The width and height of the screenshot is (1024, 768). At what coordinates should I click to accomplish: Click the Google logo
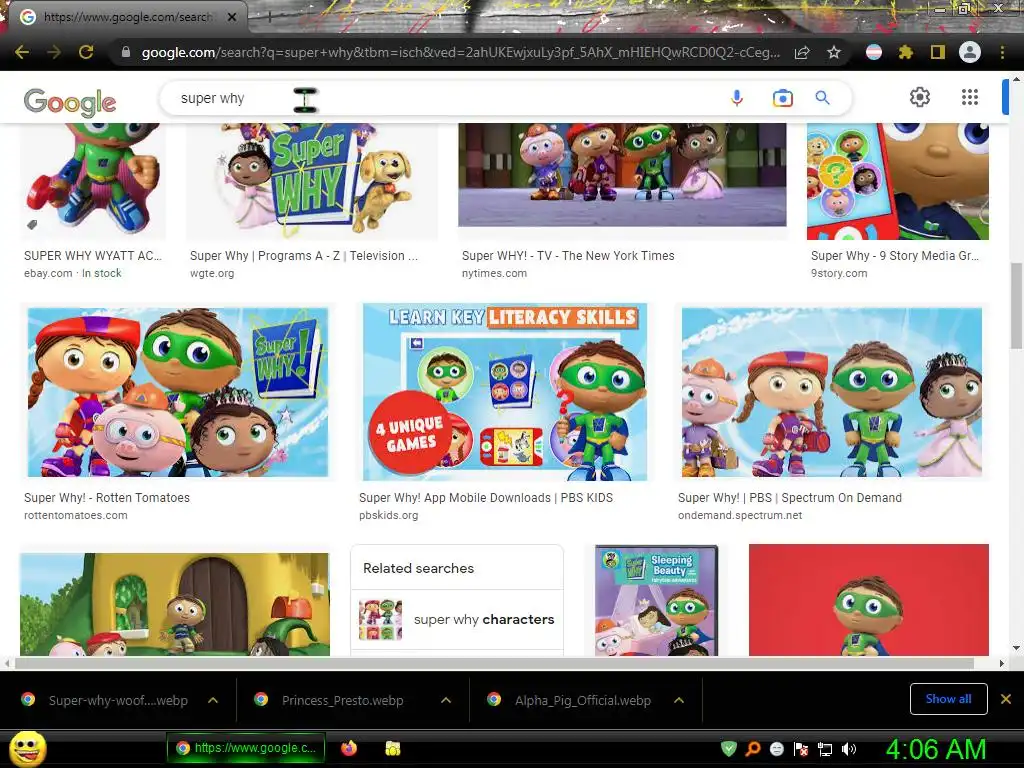pos(70,102)
